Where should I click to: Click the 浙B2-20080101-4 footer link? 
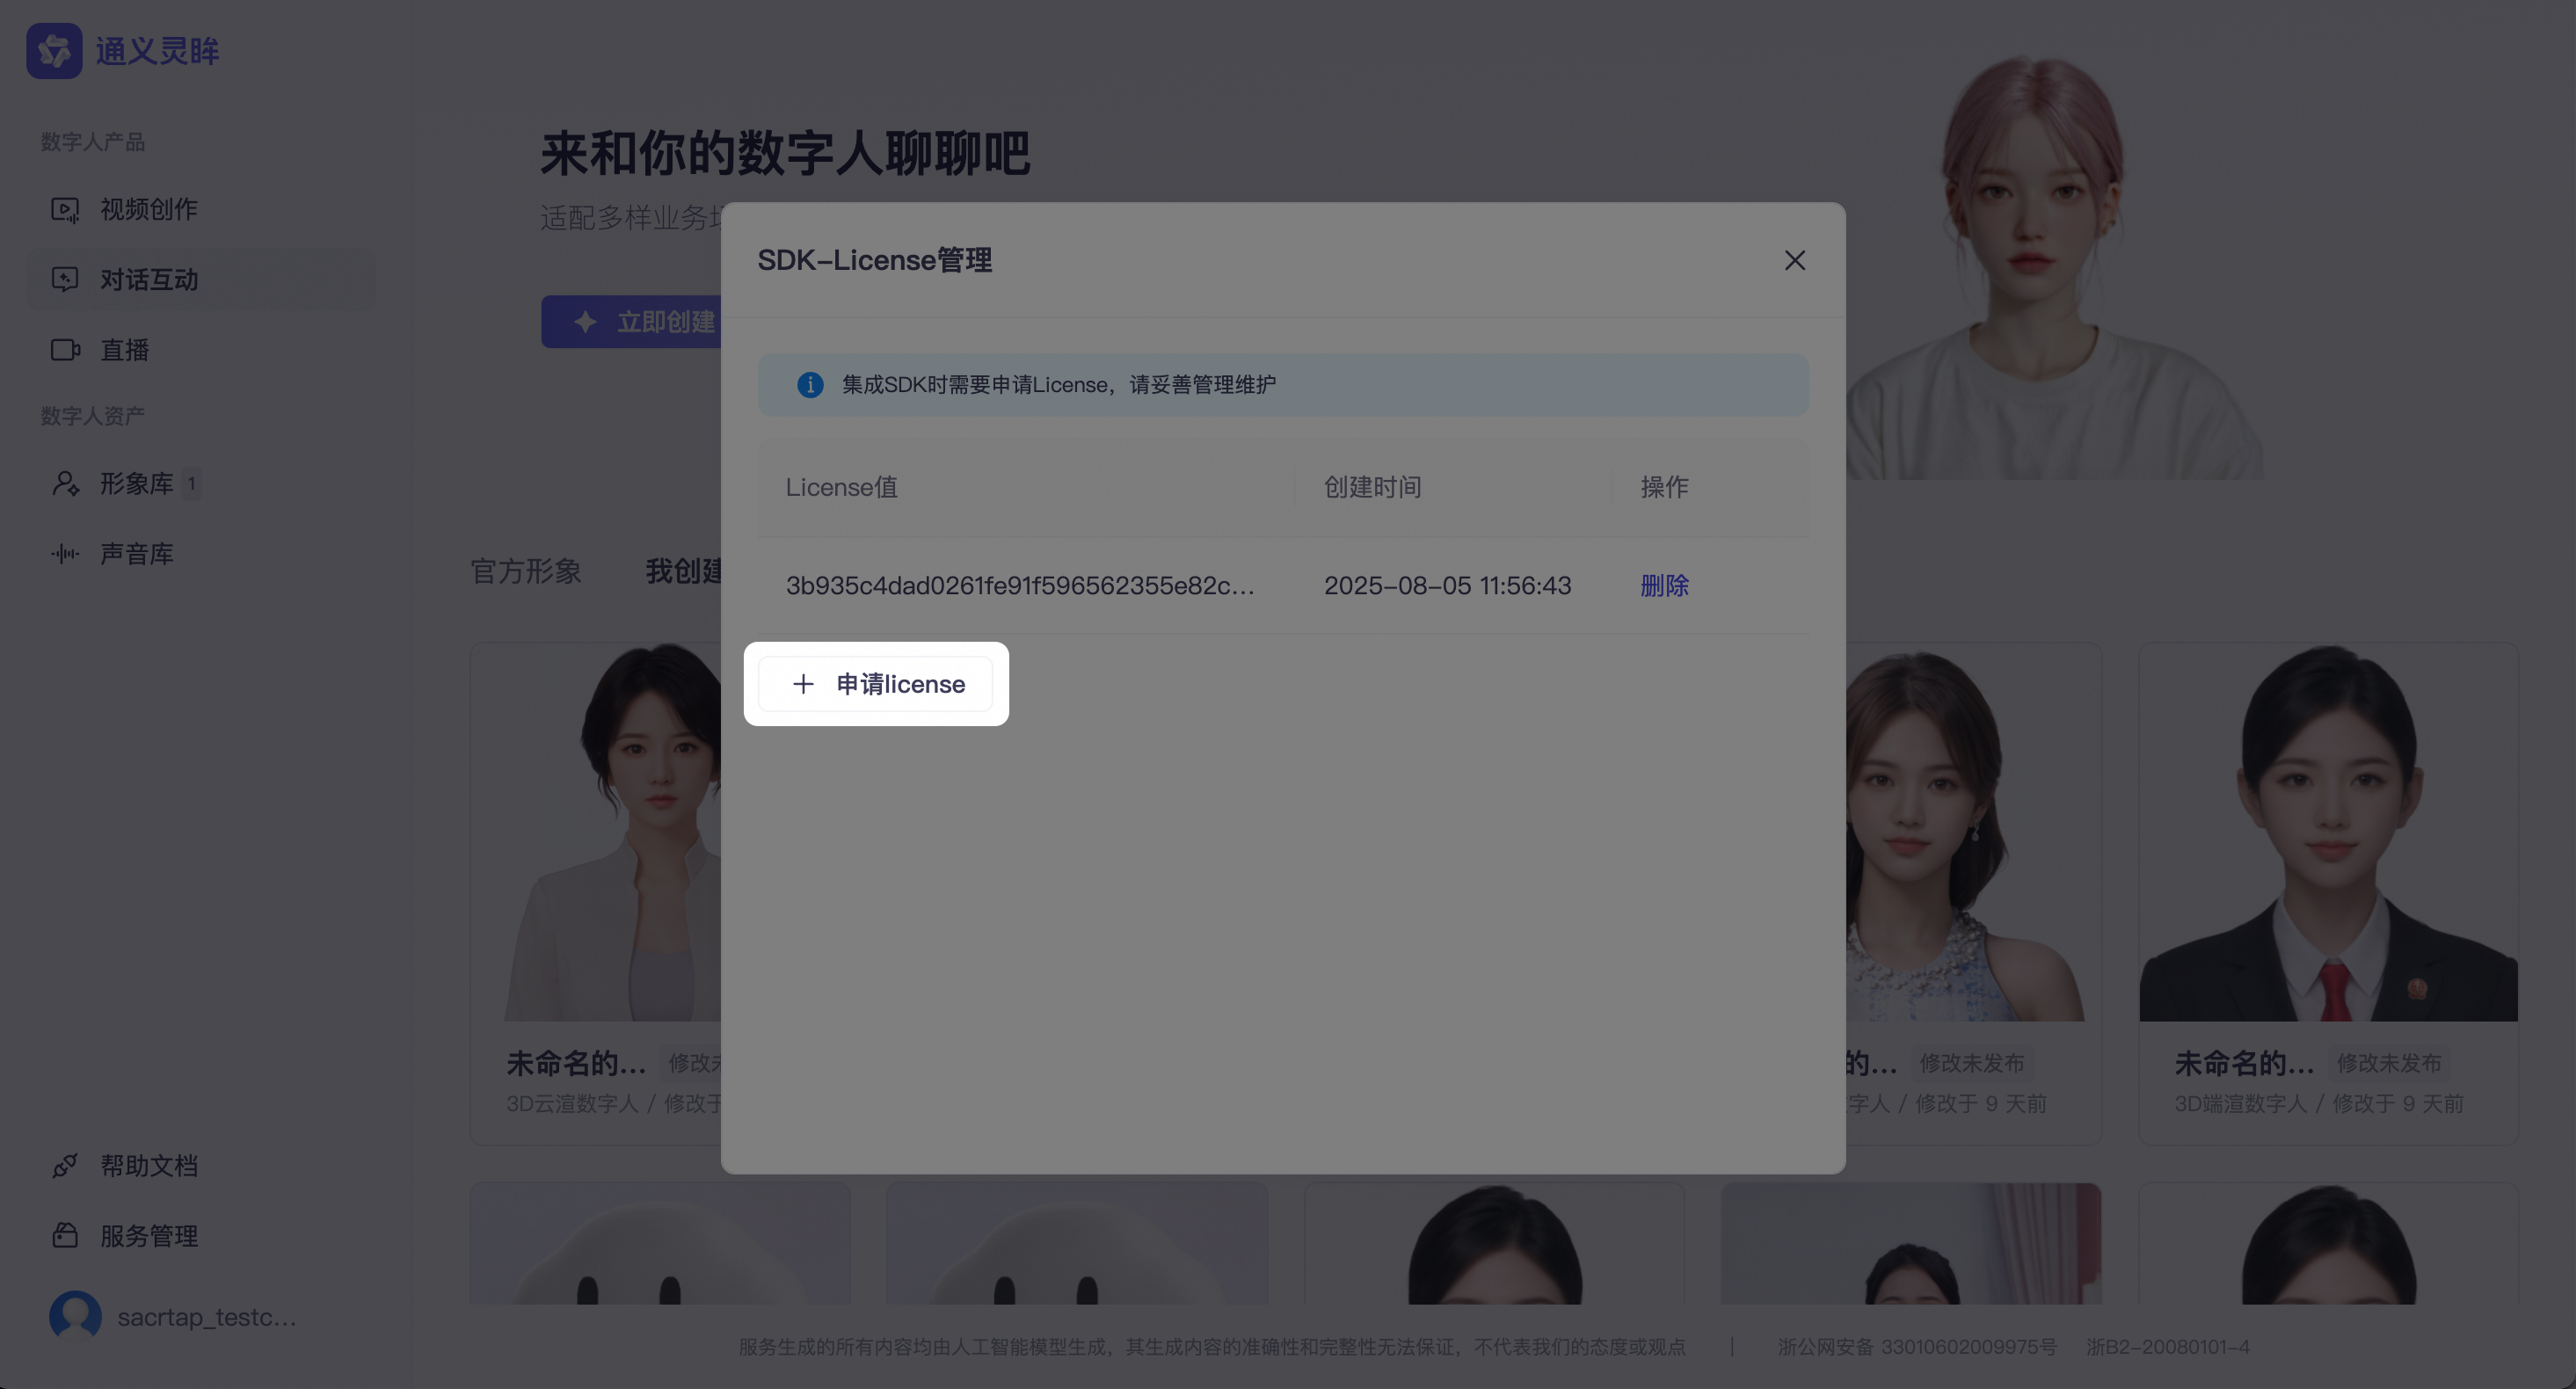tap(2168, 1347)
